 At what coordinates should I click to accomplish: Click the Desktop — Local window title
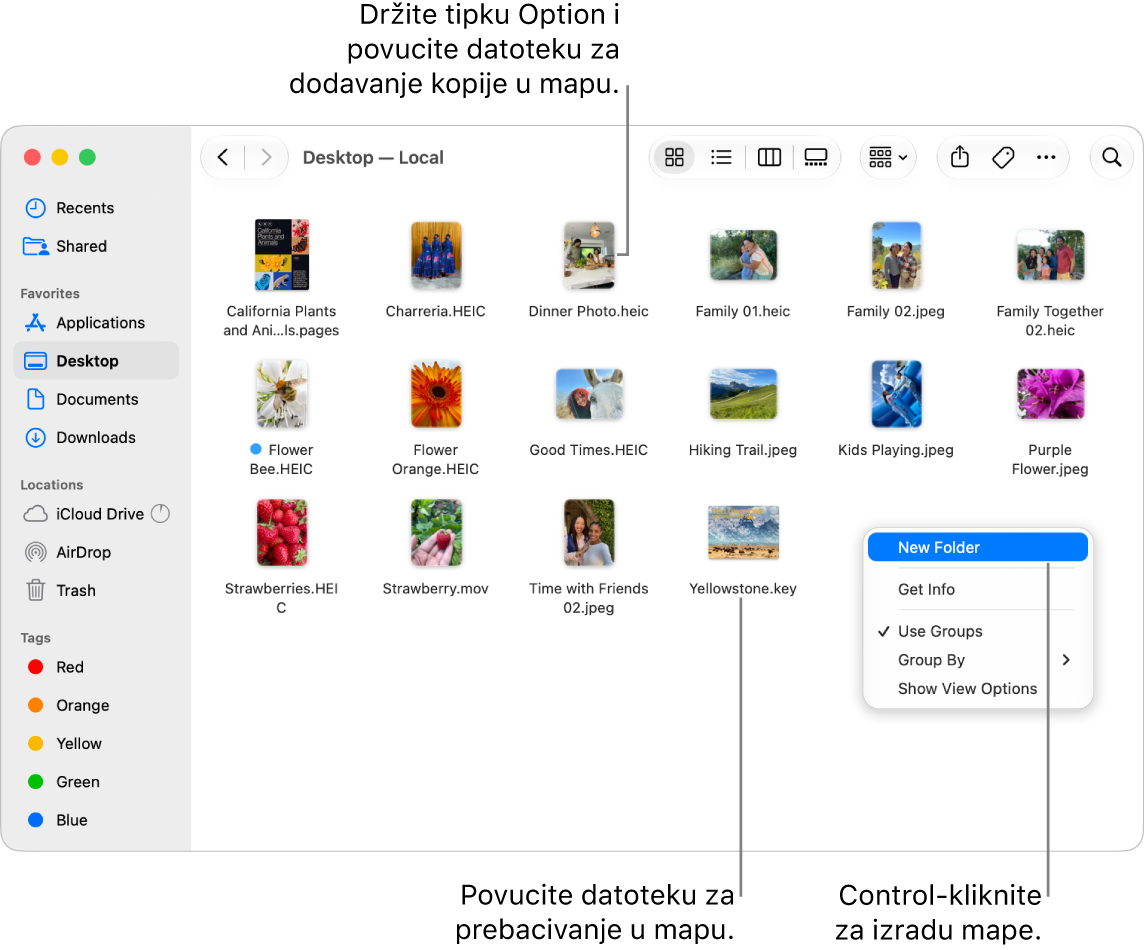373,158
